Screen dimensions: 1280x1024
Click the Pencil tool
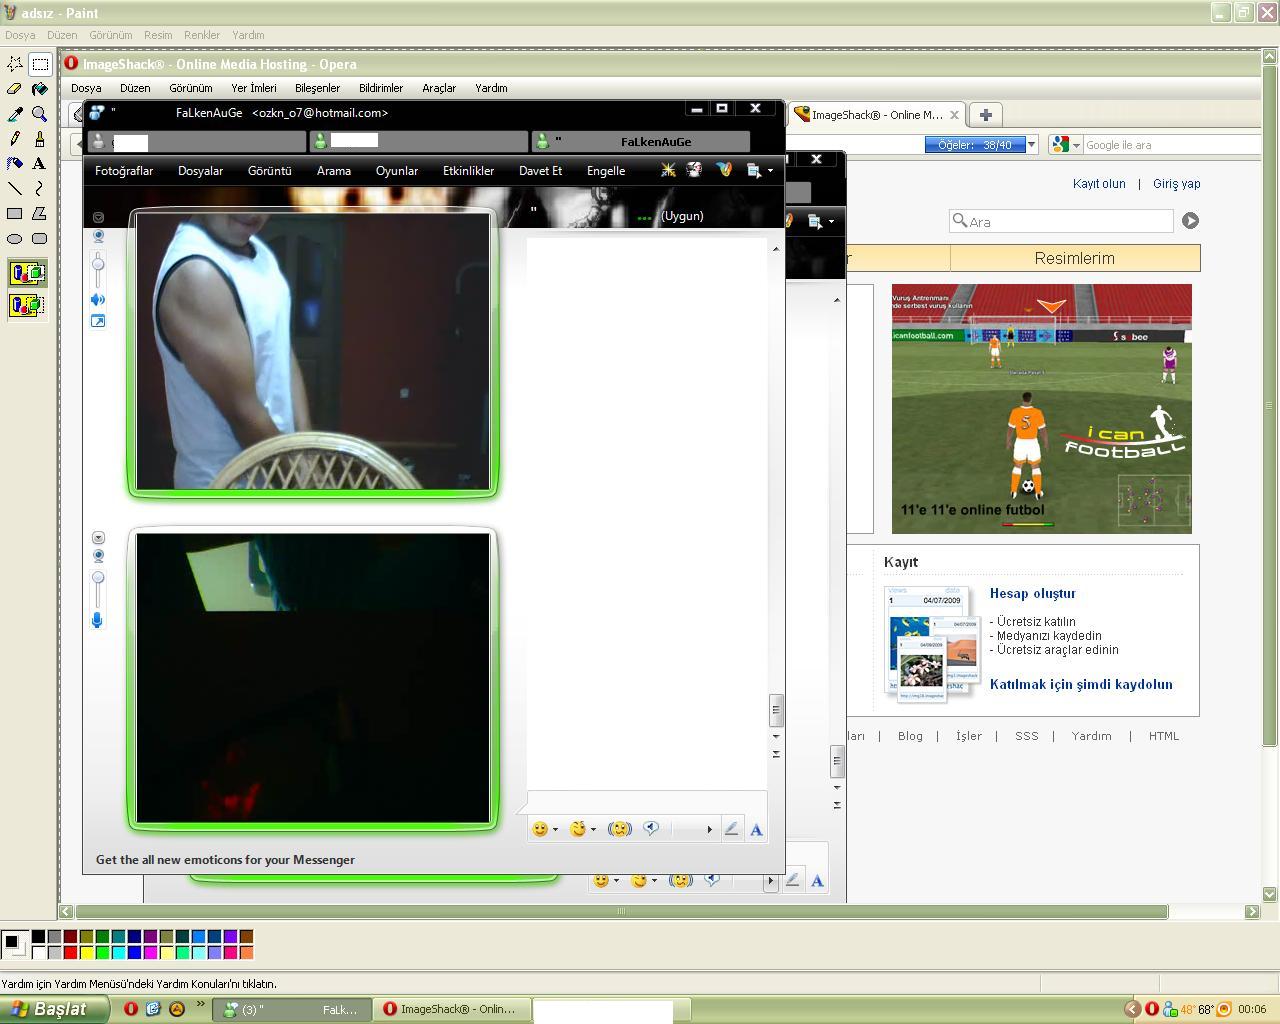(15, 138)
